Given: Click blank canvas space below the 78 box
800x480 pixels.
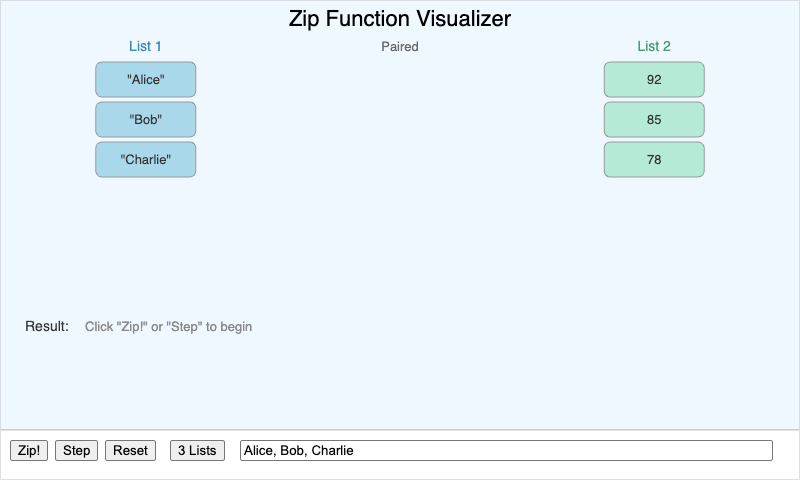Looking at the screenshot, I should tap(654, 240).
